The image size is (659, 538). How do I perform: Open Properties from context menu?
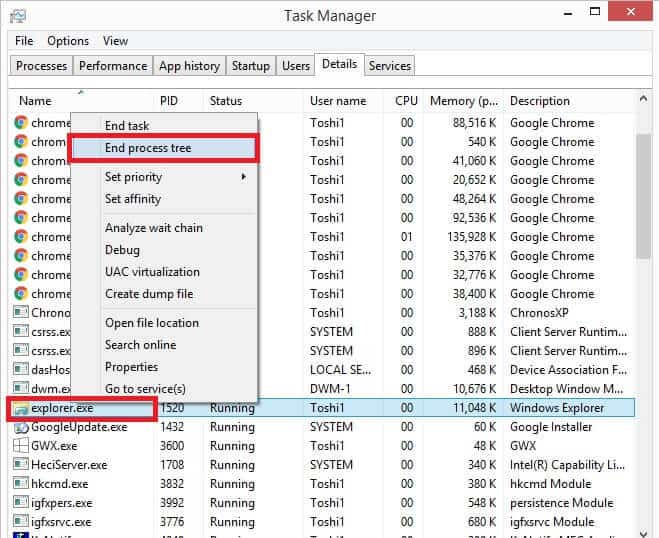164,367
